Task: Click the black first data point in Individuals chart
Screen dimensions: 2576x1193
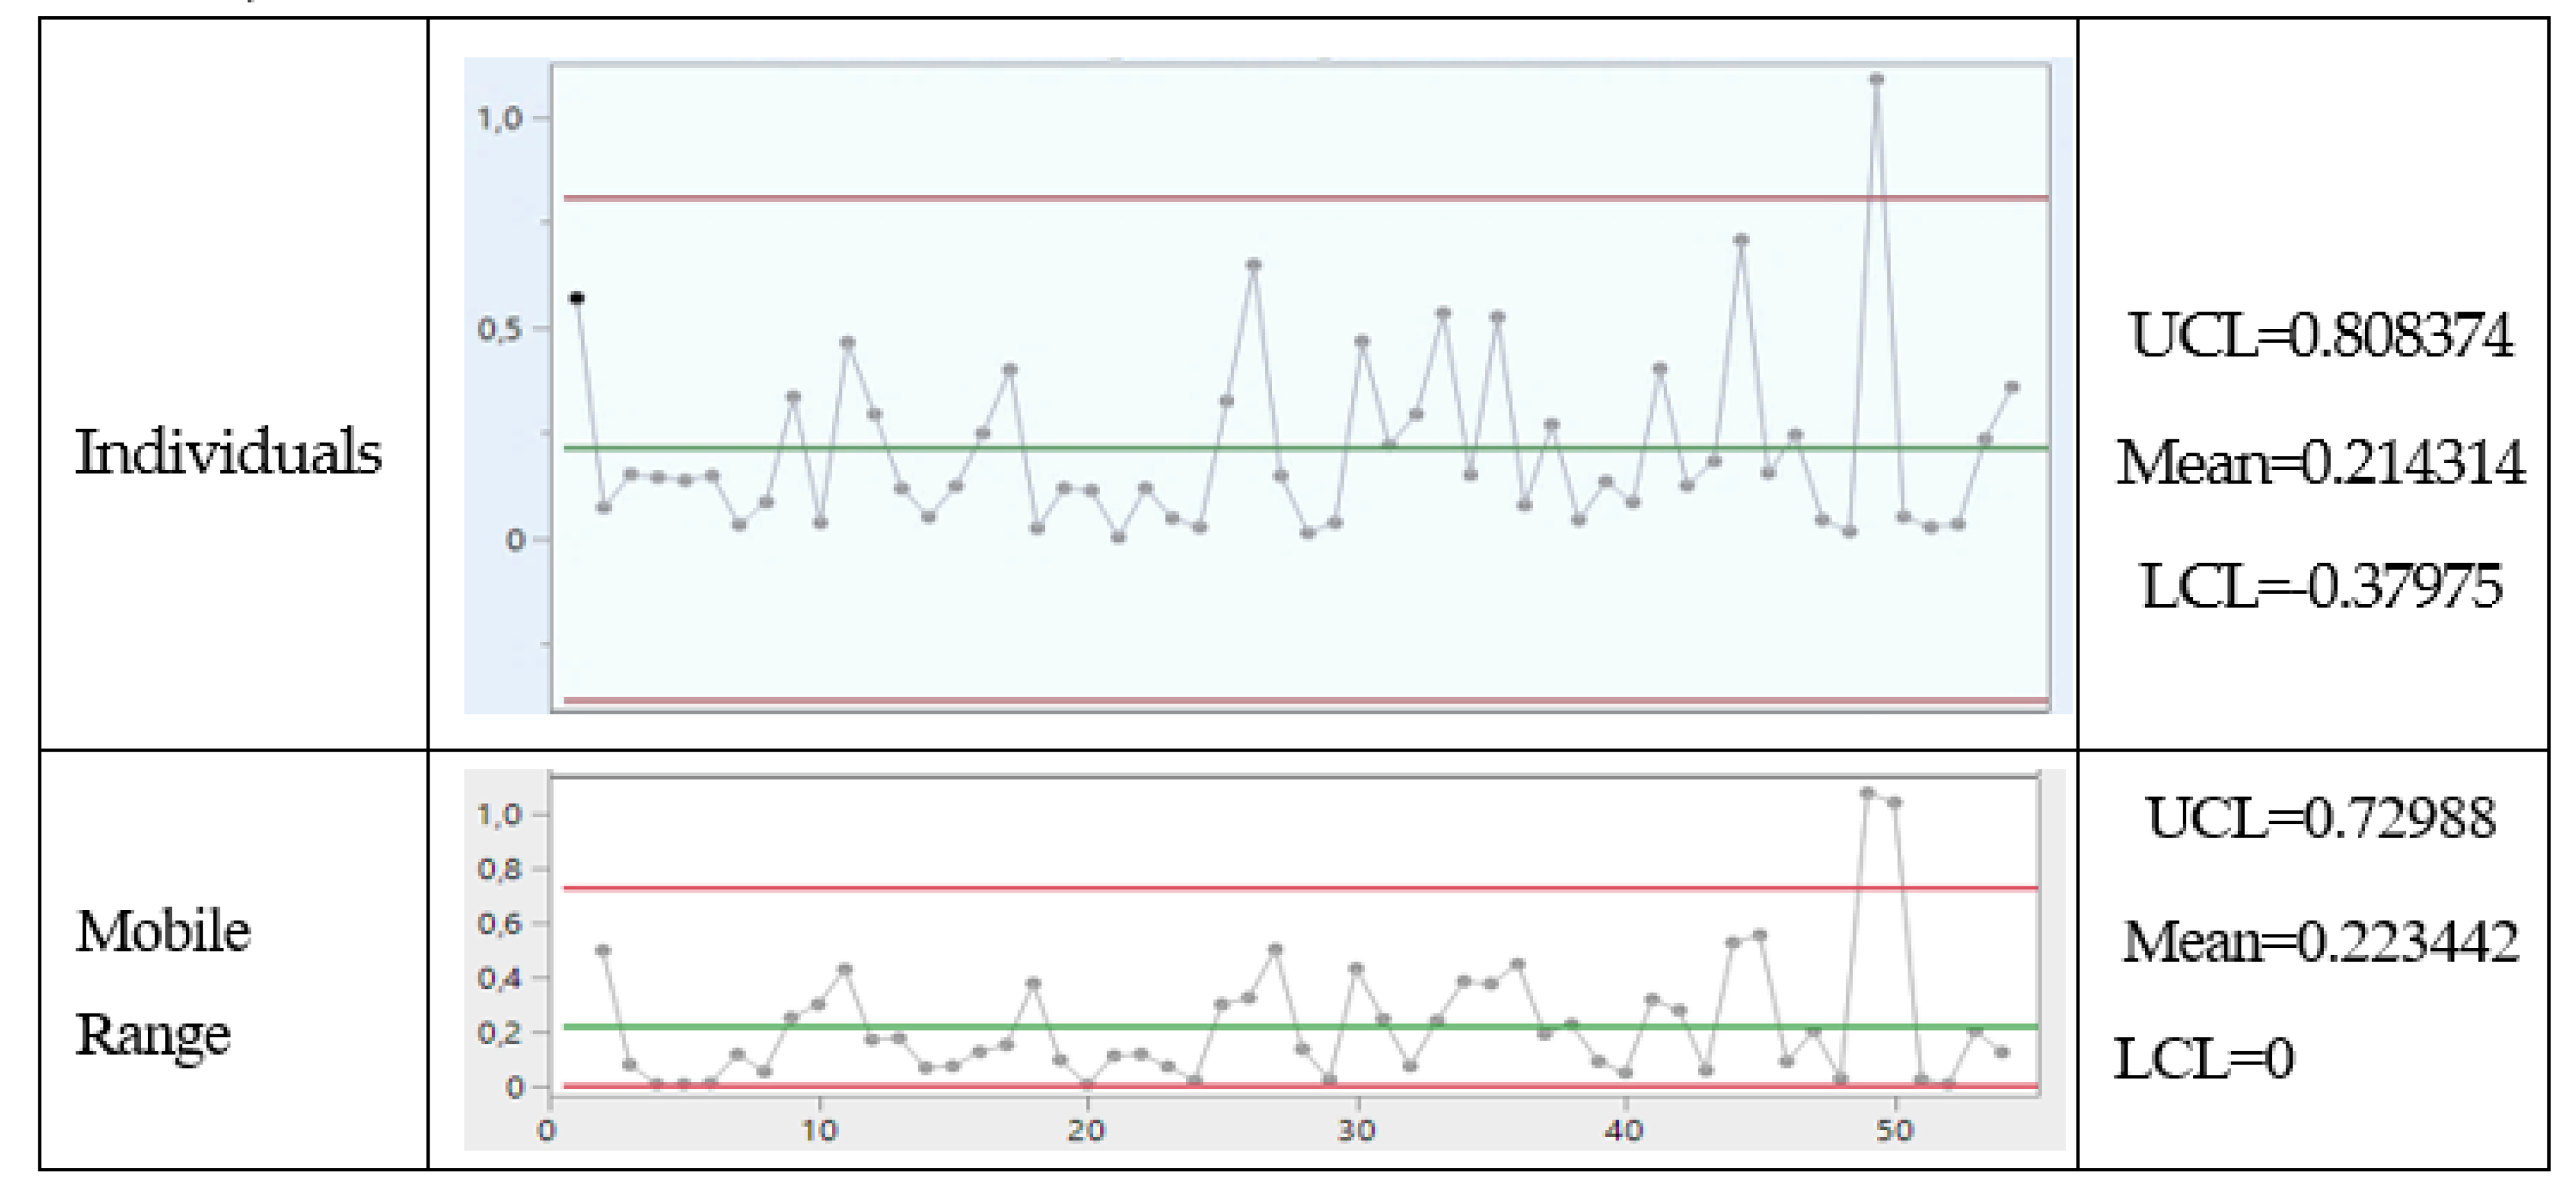Action: [577, 298]
